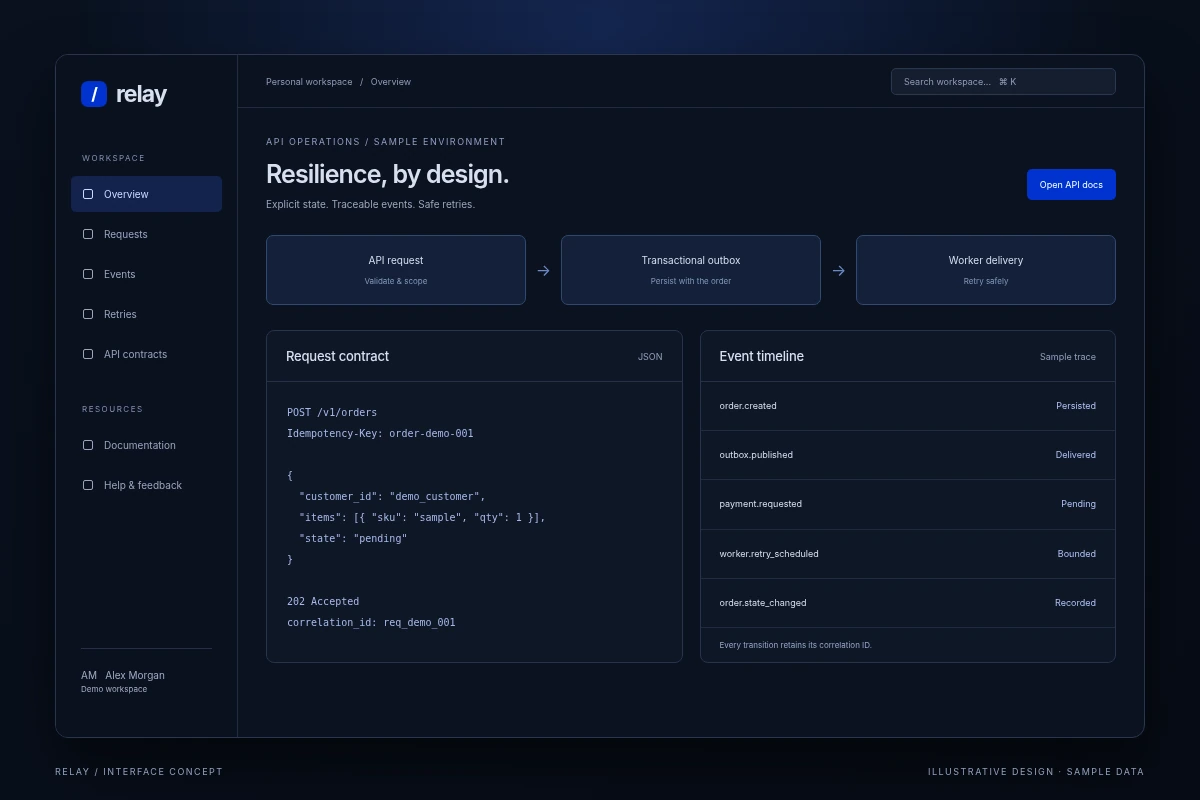Image resolution: width=1200 pixels, height=800 pixels.
Task: Click the square icon beside Help & feedback
Action: point(88,485)
